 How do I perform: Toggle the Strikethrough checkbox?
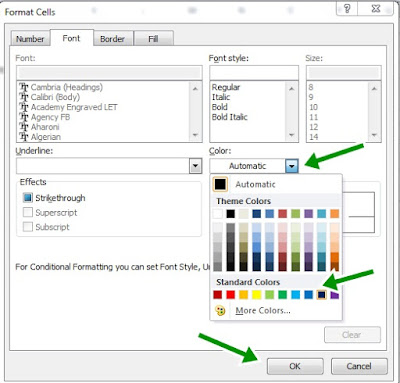28,198
